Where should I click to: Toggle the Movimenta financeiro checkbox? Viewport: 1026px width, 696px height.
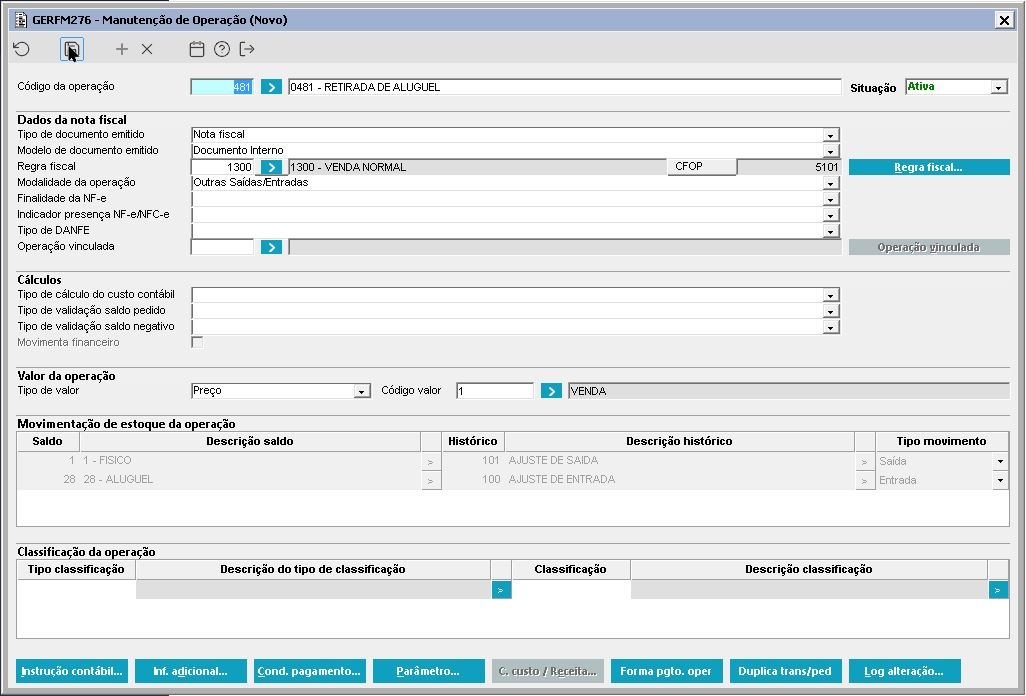tap(197, 343)
